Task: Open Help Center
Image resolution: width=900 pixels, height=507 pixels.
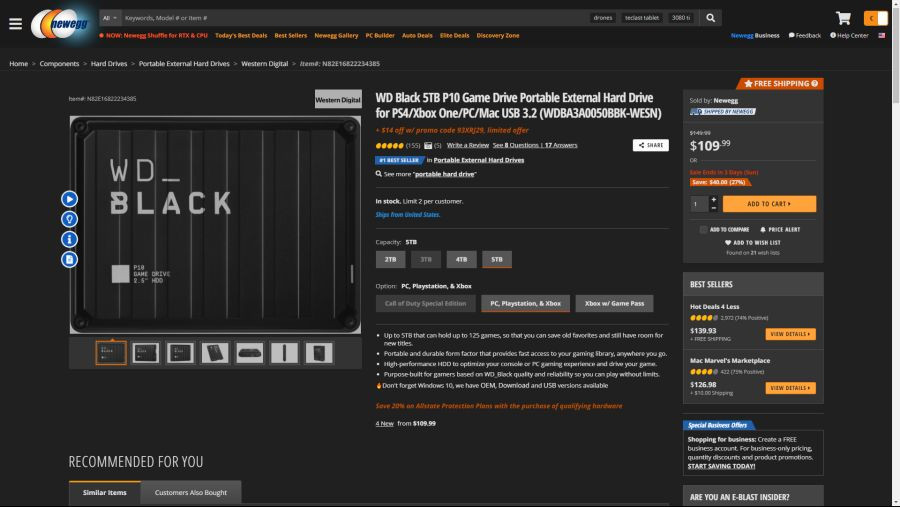Action: [x=849, y=36]
